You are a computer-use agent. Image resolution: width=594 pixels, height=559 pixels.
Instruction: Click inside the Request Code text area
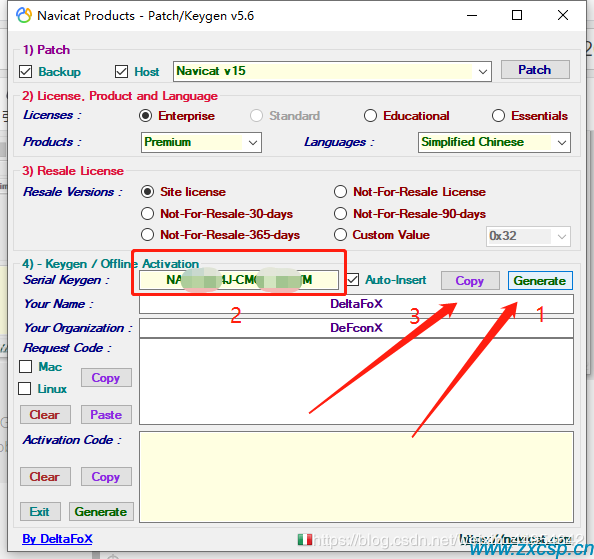[356, 381]
